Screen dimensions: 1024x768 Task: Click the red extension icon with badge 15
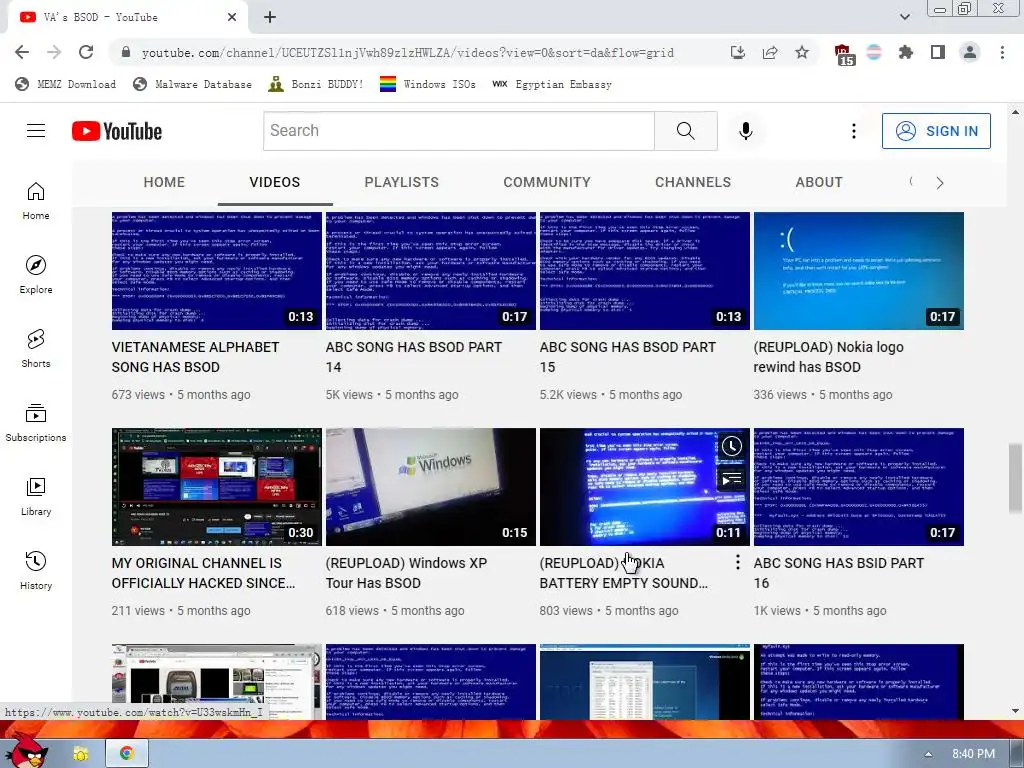(843, 54)
